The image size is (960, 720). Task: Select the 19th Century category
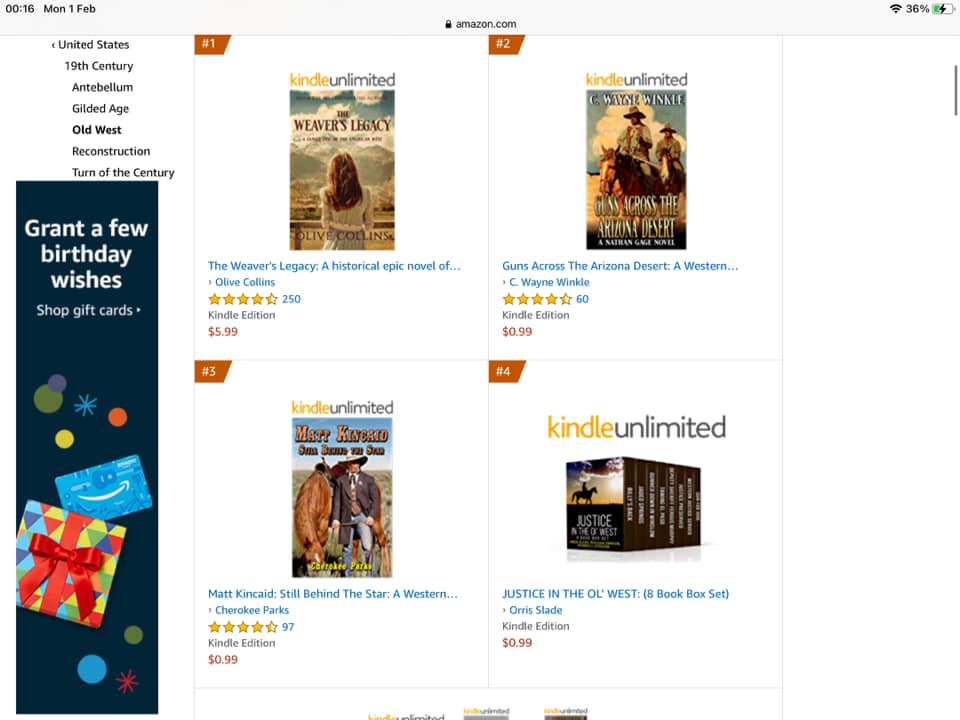pyautogui.click(x=99, y=66)
